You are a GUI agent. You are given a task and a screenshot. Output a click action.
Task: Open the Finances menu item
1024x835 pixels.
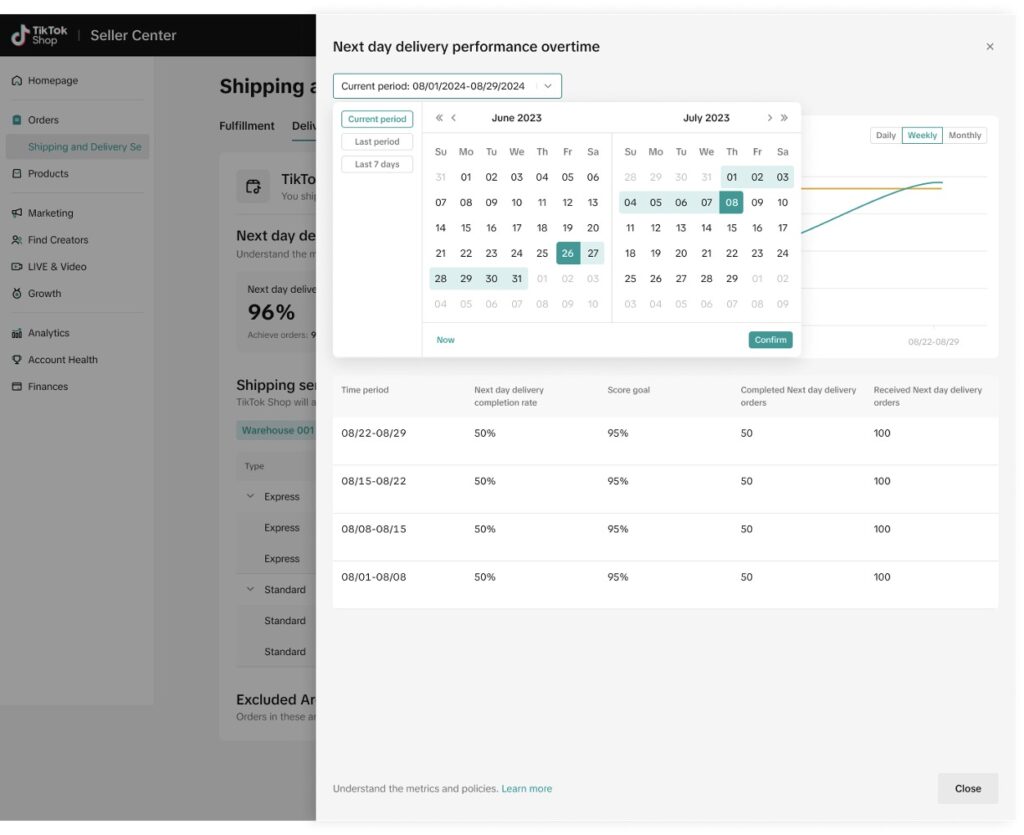(x=48, y=386)
